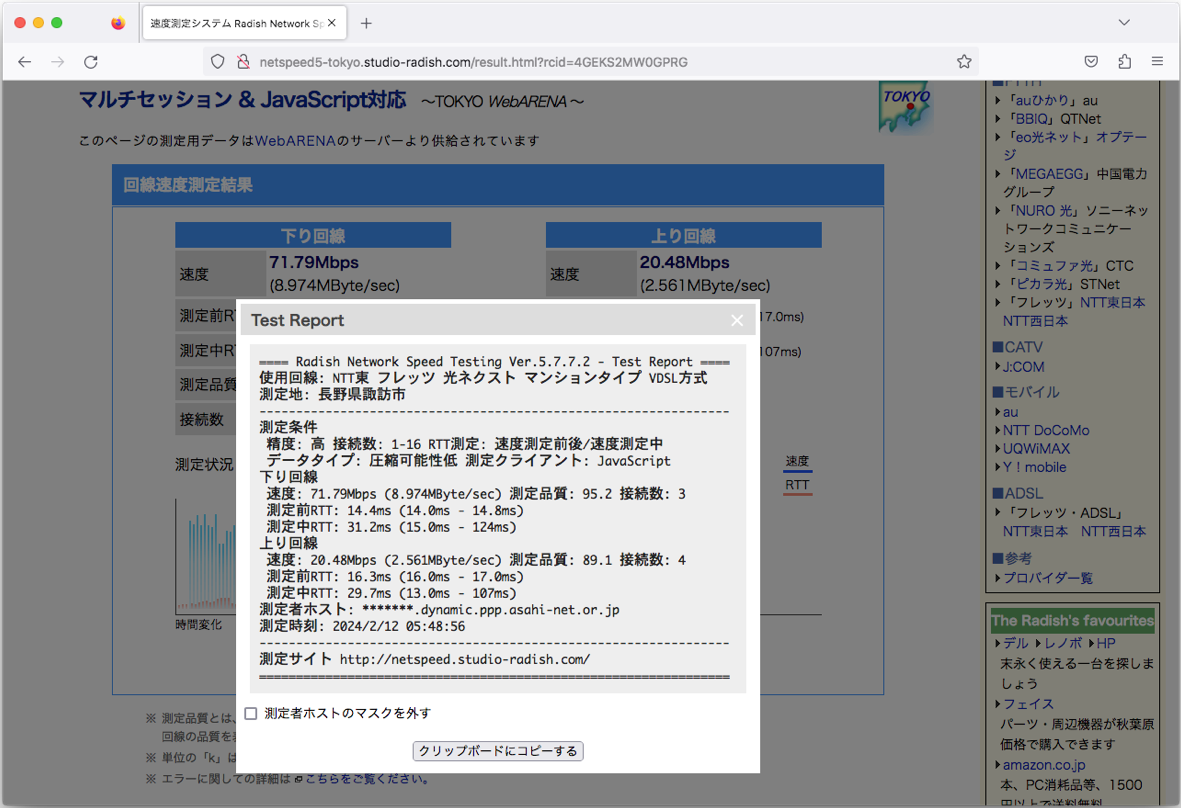This screenshot has width=1181, height=808.
Task: Bookmark this page with the star icon
Action: click(964, 62)
